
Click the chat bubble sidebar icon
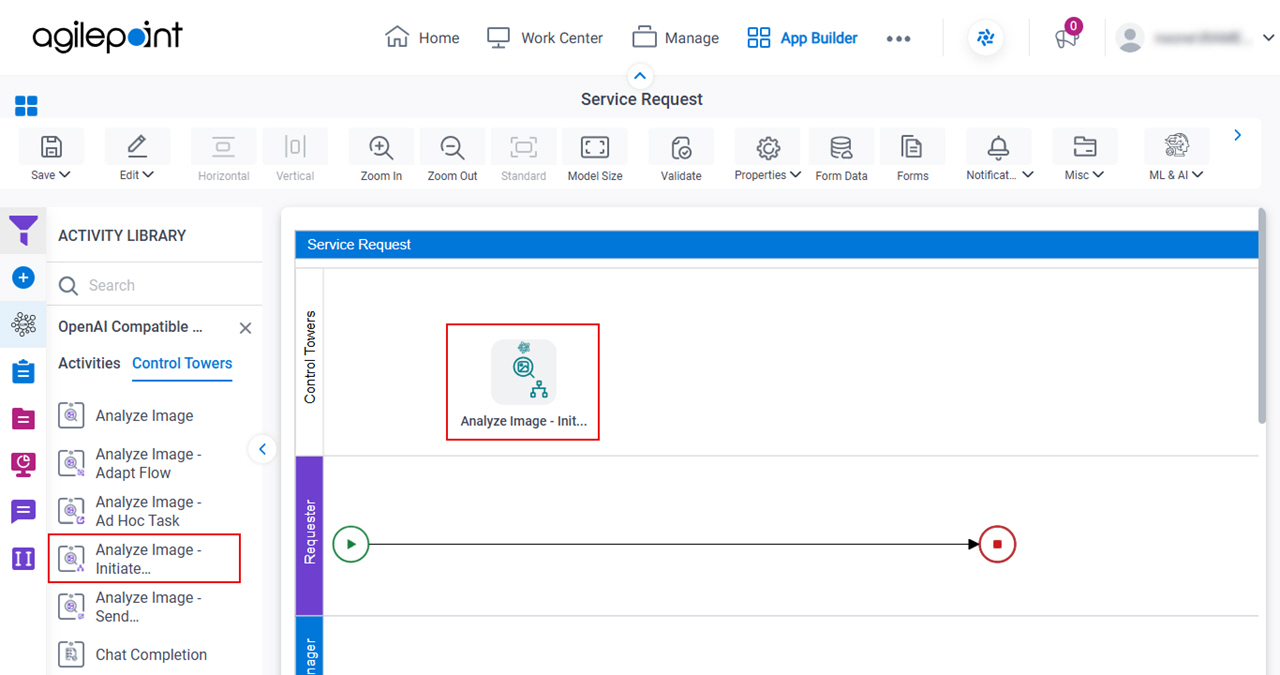pyautogui.click(x=23, y=512)
